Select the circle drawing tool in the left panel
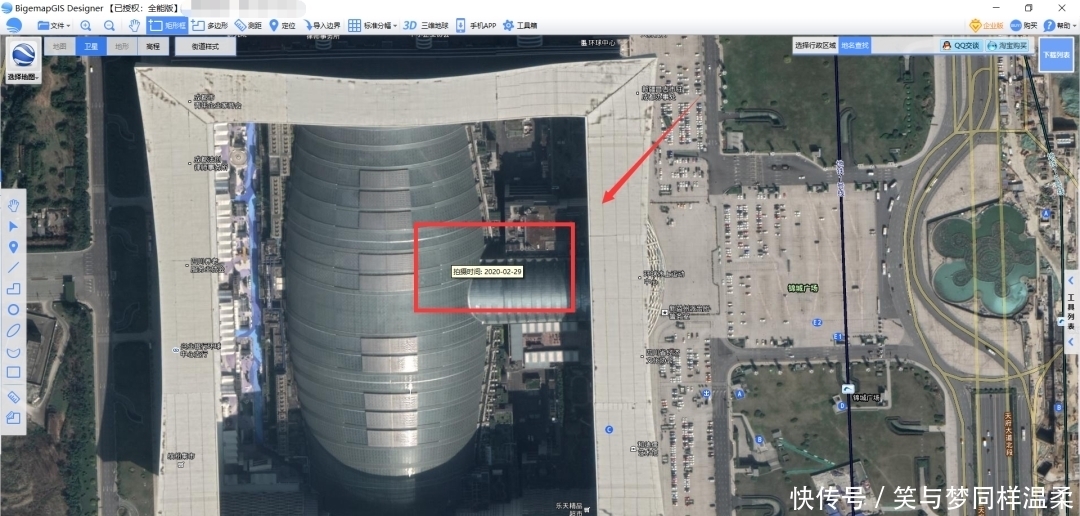1080x516 pixels. tap(13, 309)
